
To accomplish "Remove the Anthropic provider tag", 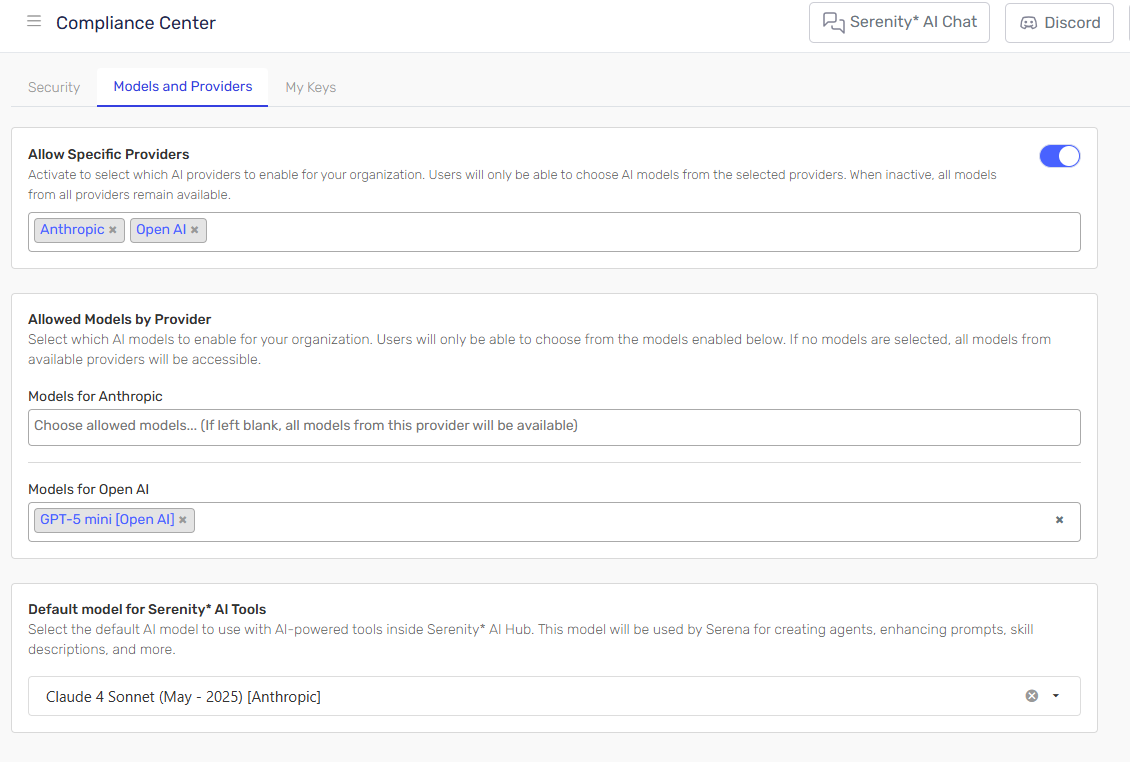I will coord(112,230).
